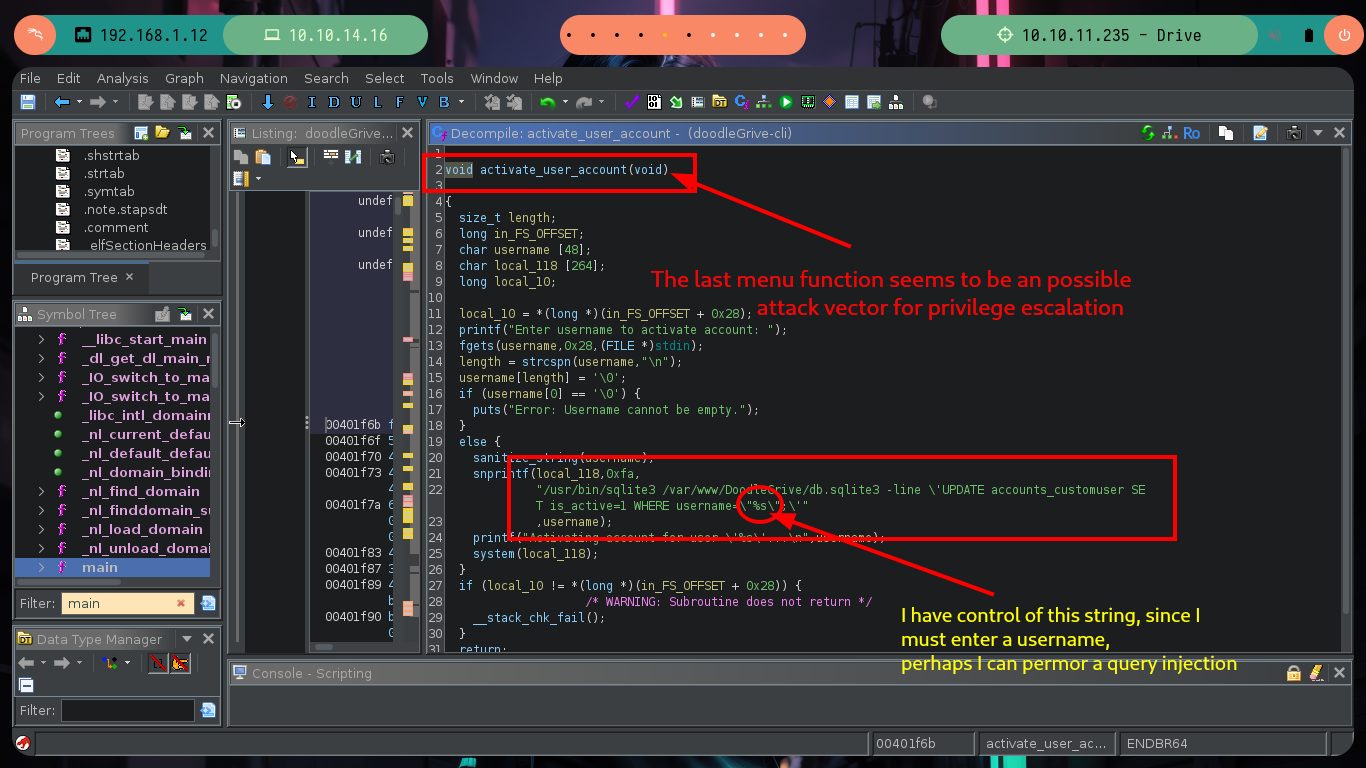Click the clear console eraser icon
The height and width of the screenshot is (768, 1366).
1316,673
